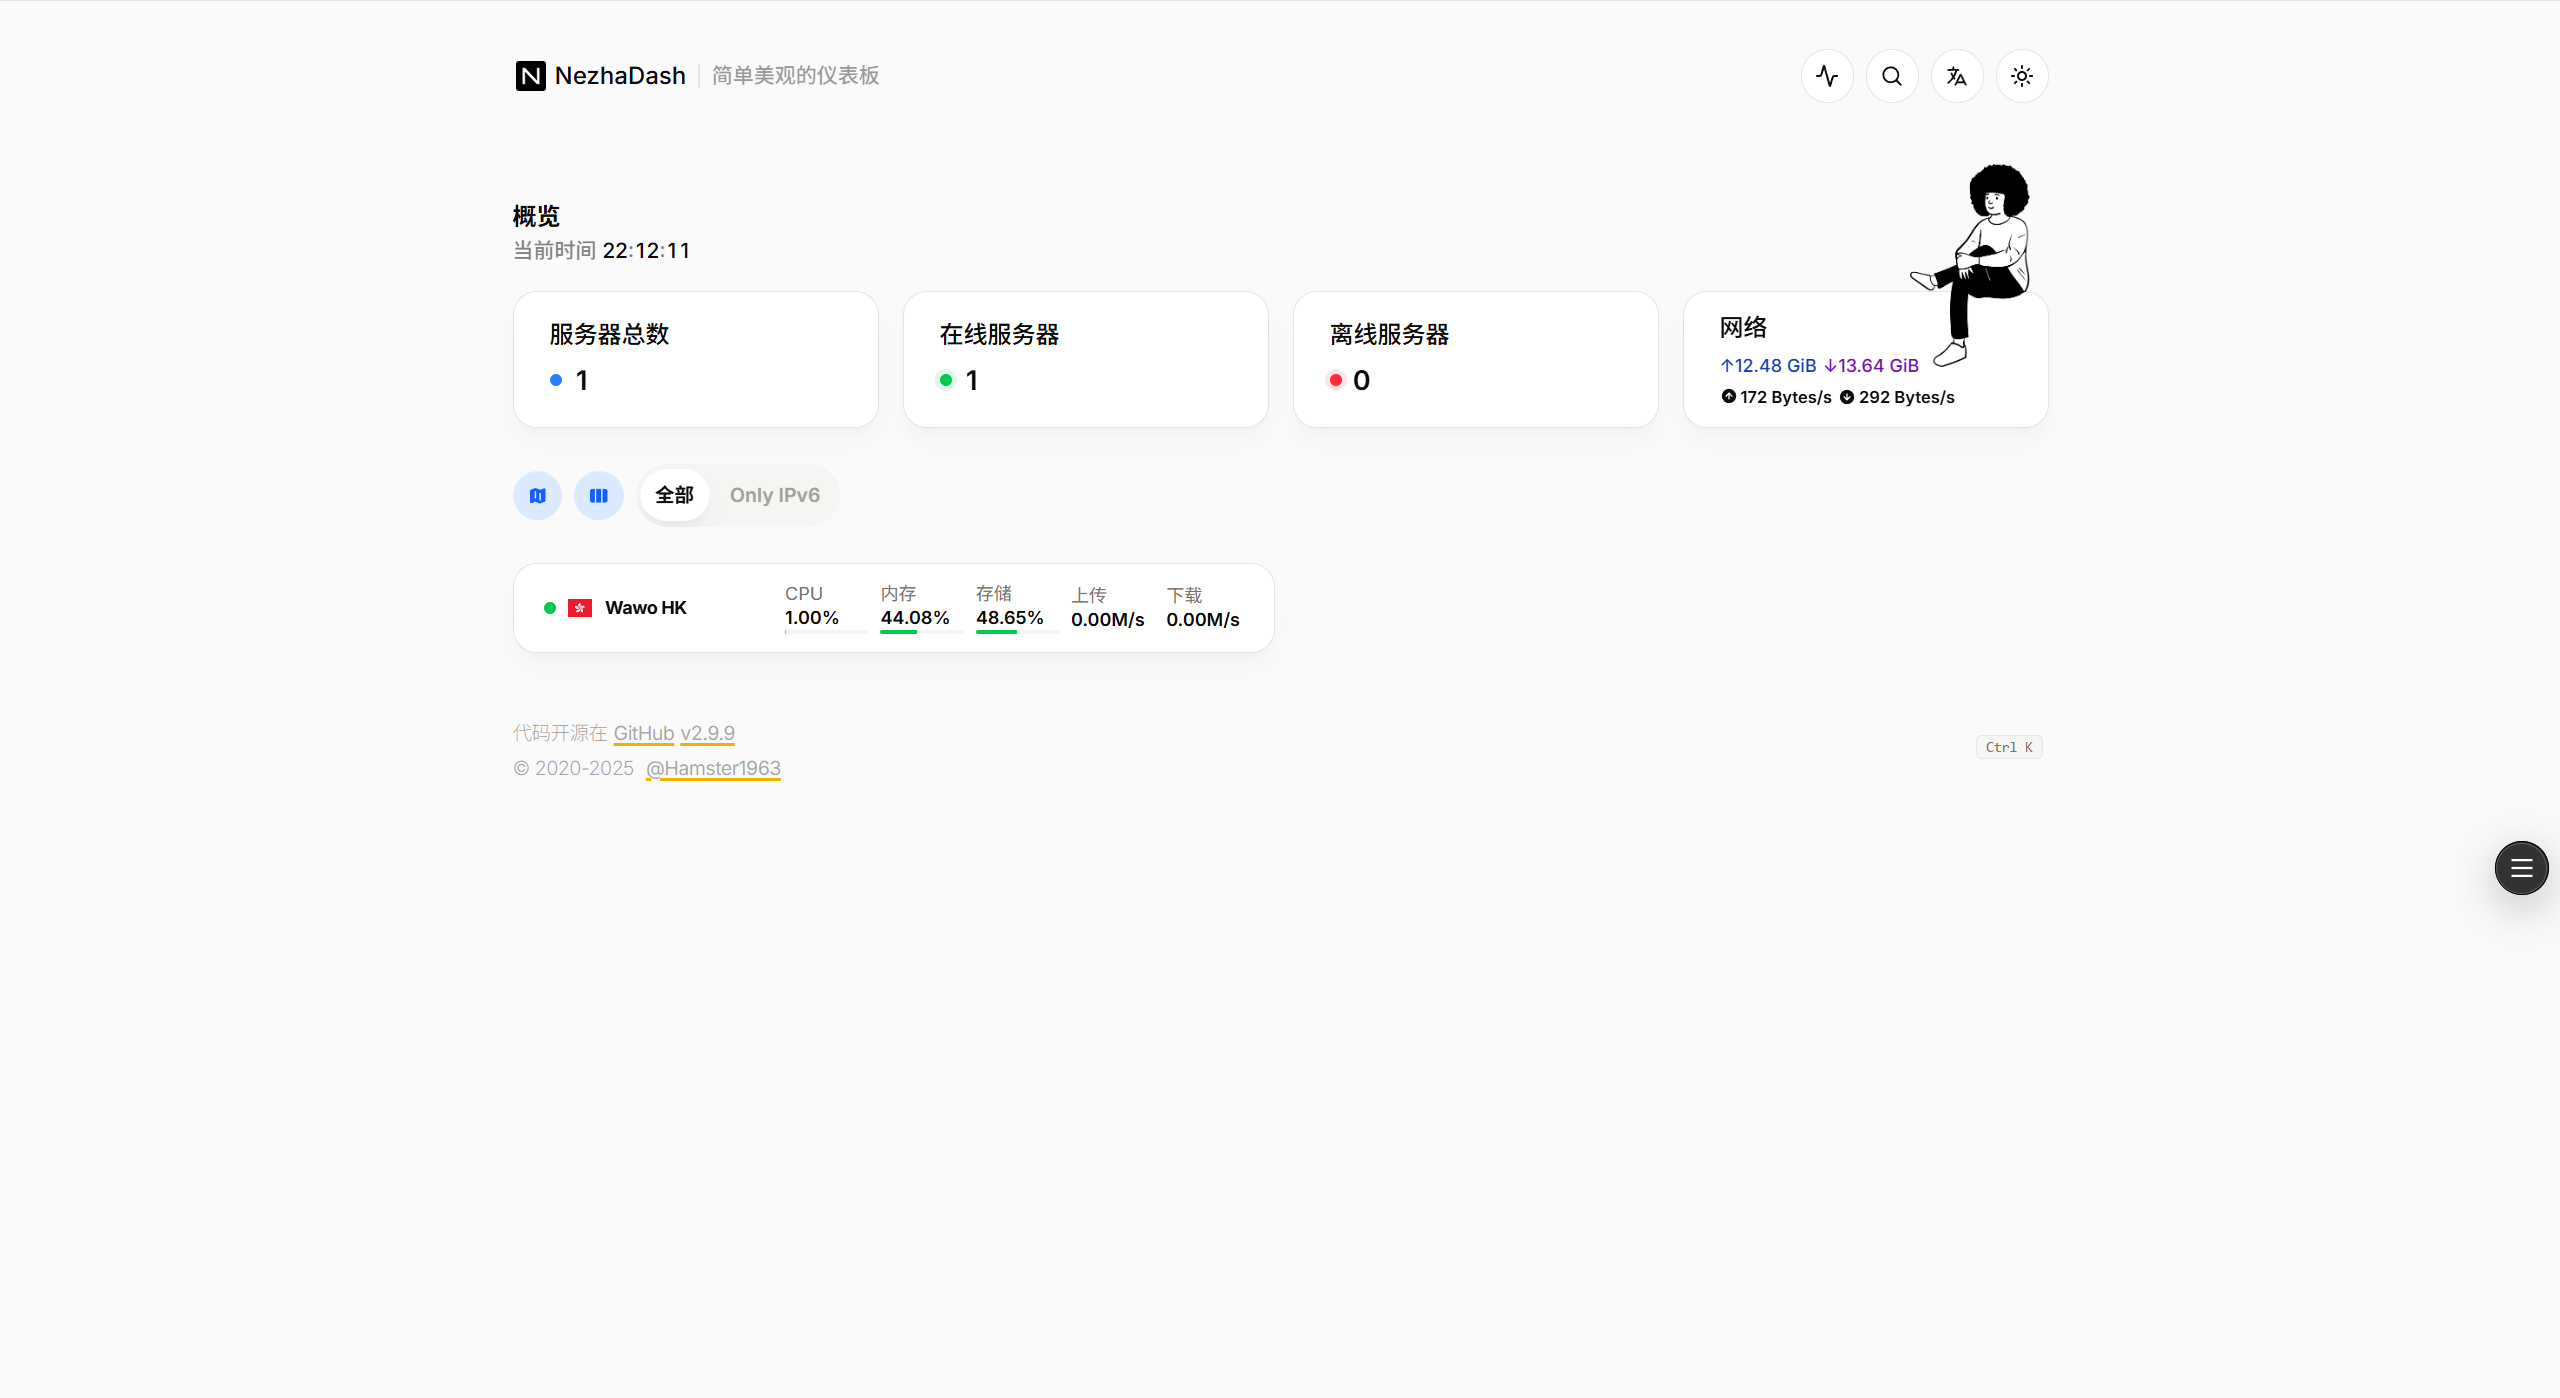Open the GitHub link in footer
This screenshot has height=1398, width=2560.
pyautogui.click(x=643, y=733)
